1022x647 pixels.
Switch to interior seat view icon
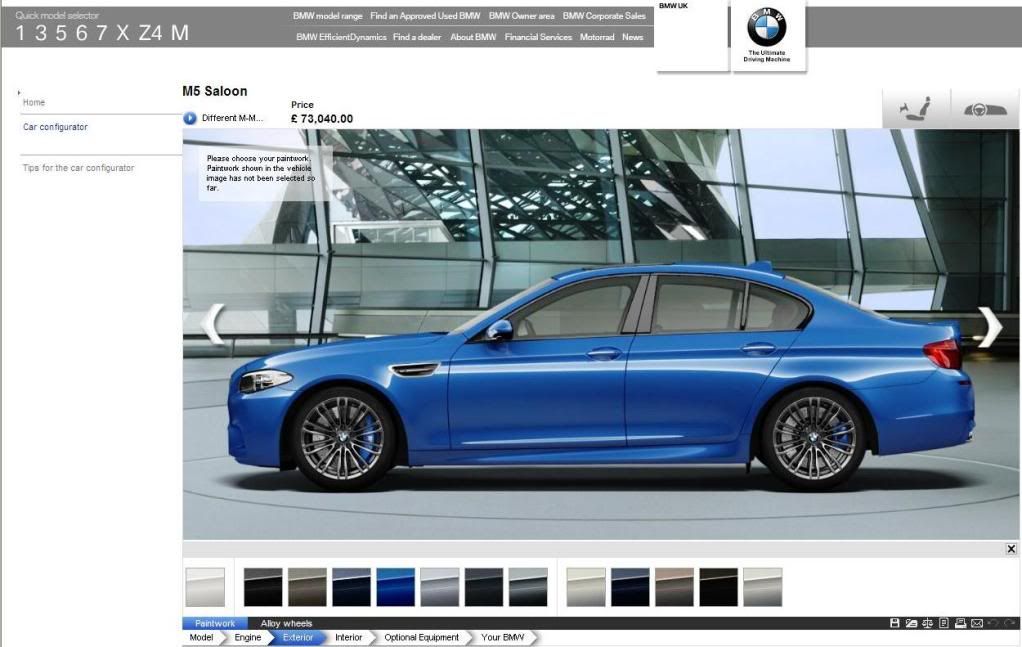pyautogui.click(x=916, y=108)
